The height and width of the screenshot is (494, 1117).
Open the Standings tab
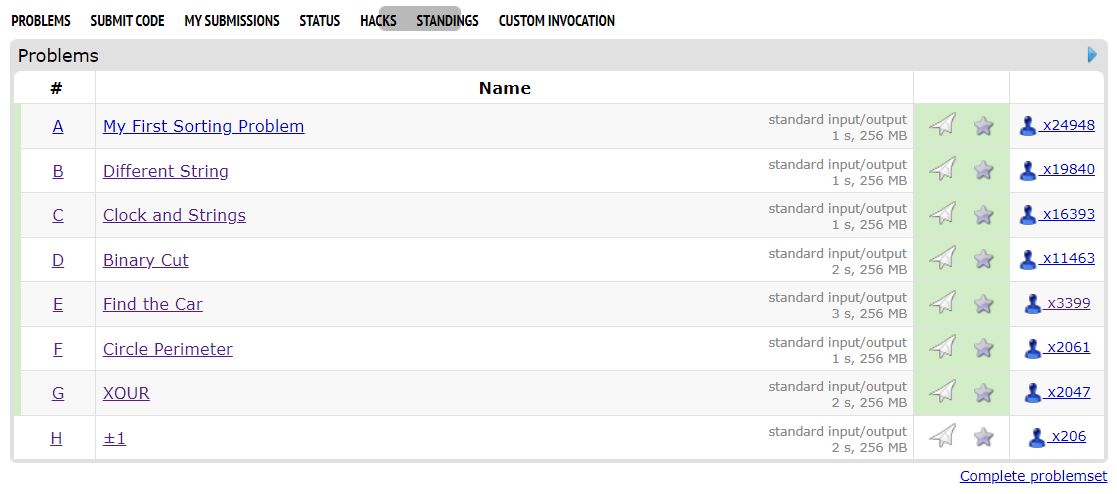coord(447,20)
